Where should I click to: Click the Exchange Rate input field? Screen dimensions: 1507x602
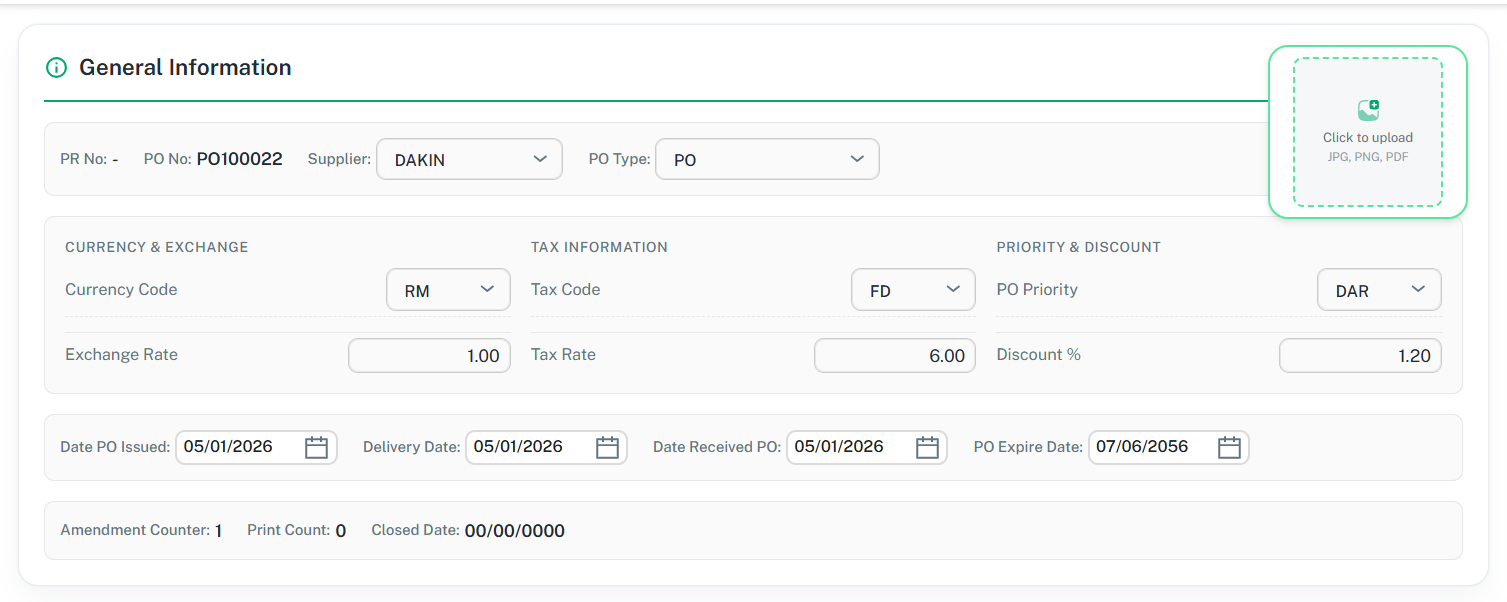point(429,356)
